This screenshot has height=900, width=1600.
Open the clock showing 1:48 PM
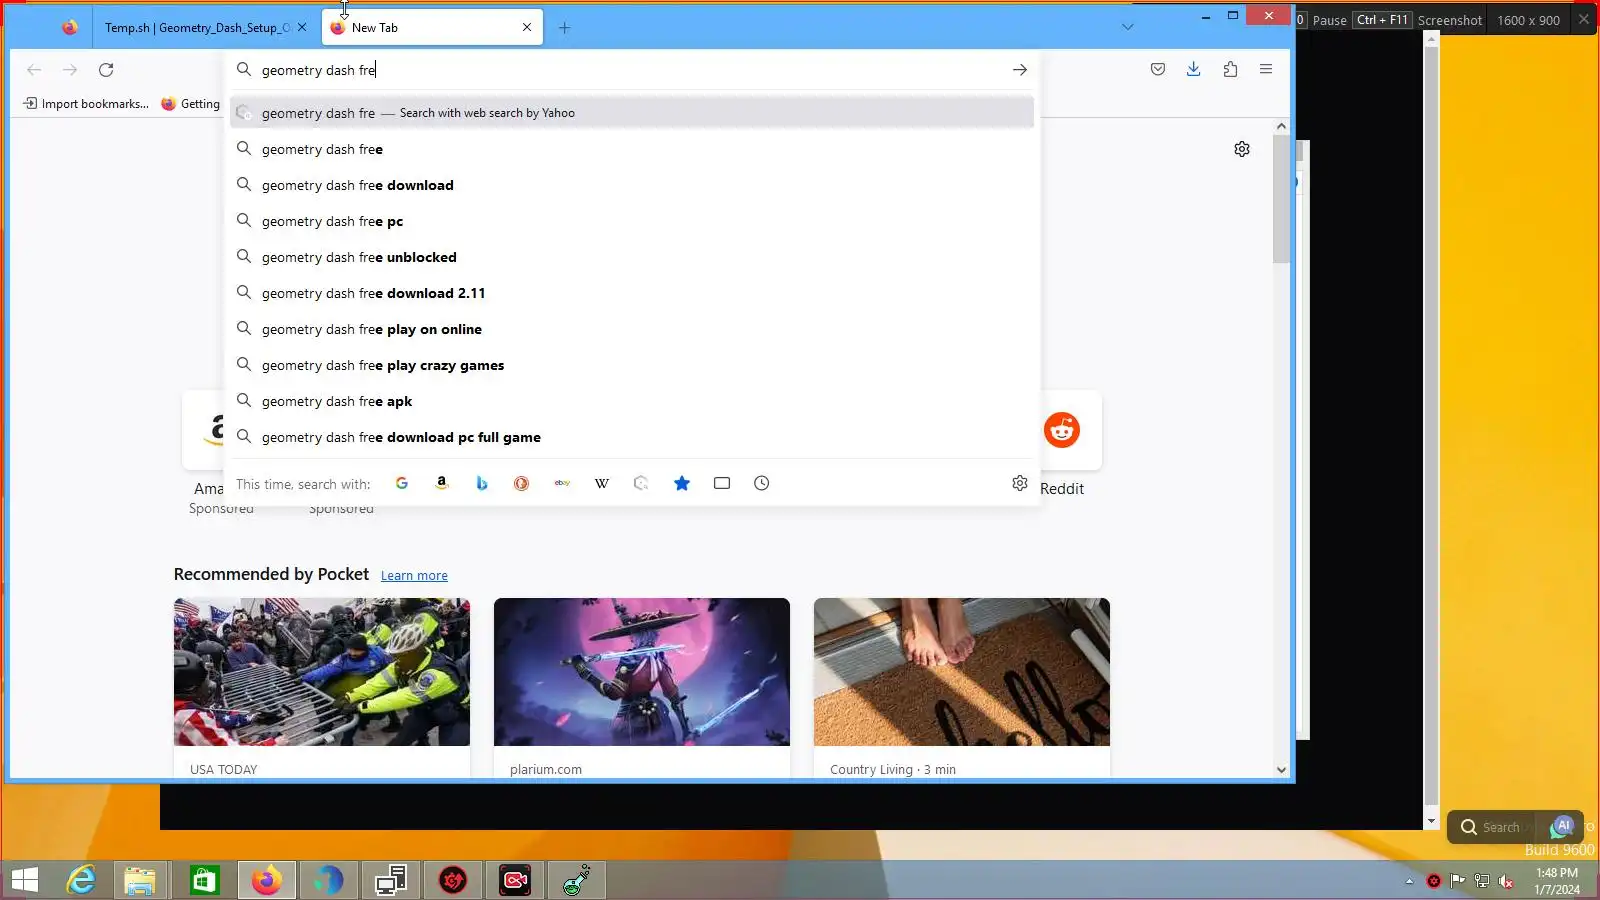[x=1557, y=881]
